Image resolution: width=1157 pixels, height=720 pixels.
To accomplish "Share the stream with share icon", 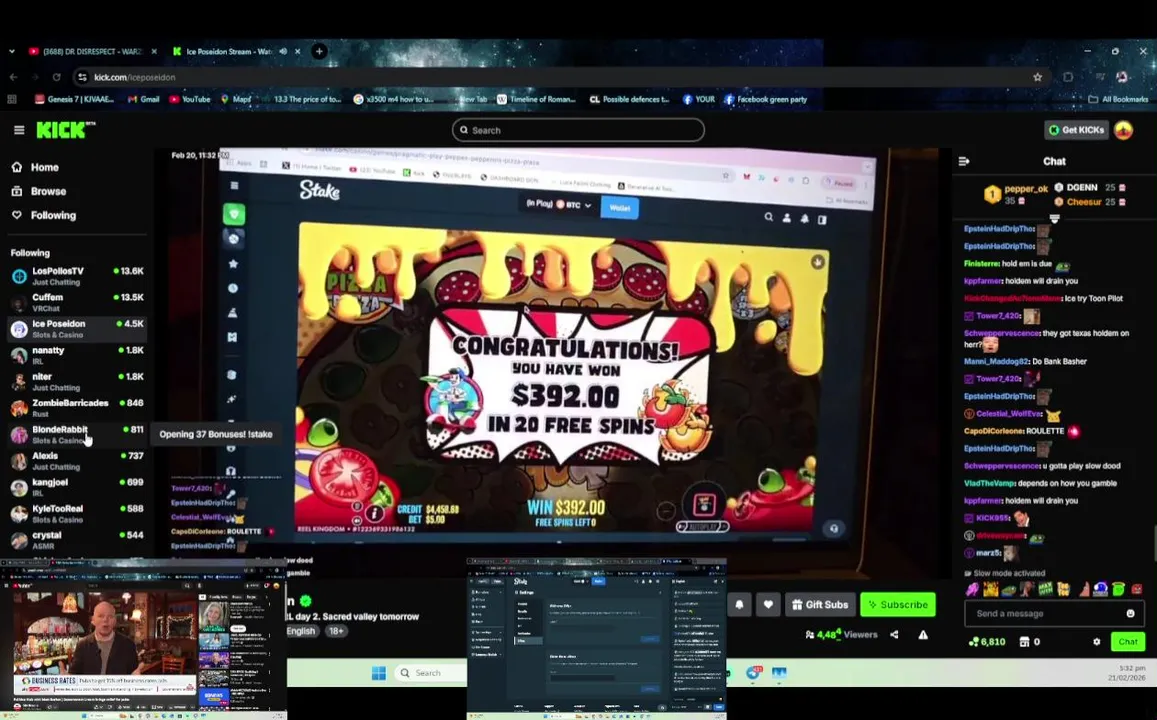I will 894,634.
